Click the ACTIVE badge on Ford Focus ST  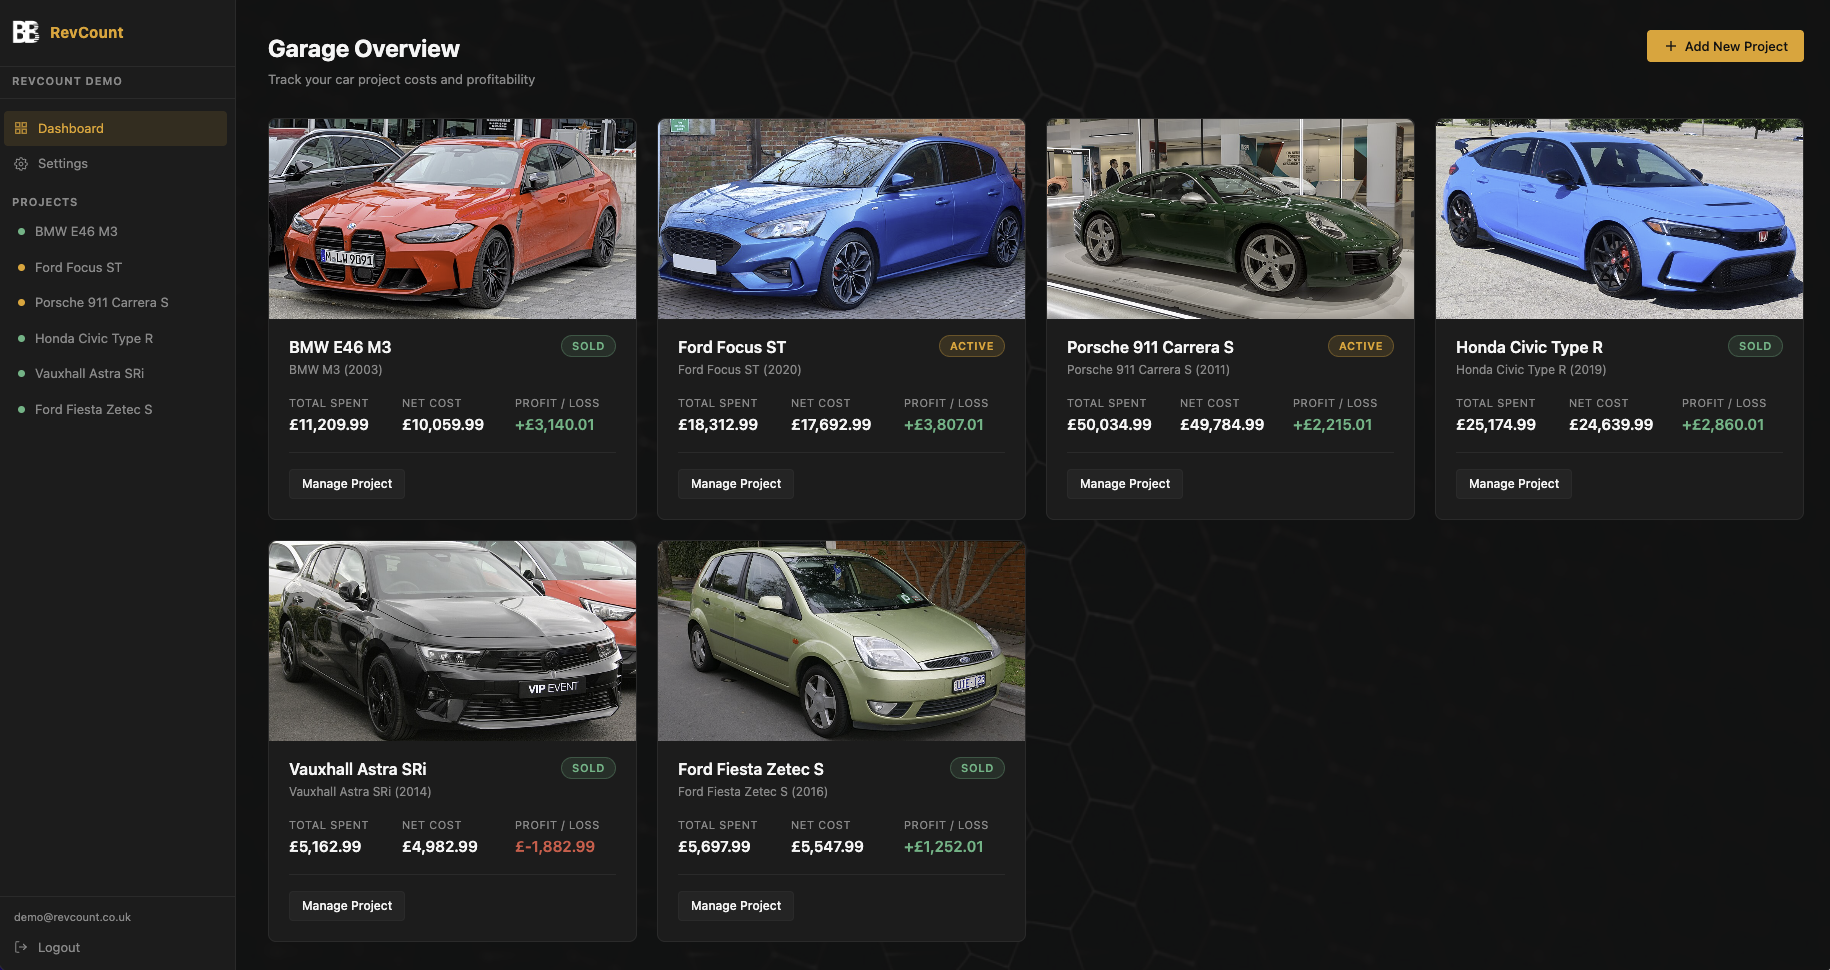972,346
